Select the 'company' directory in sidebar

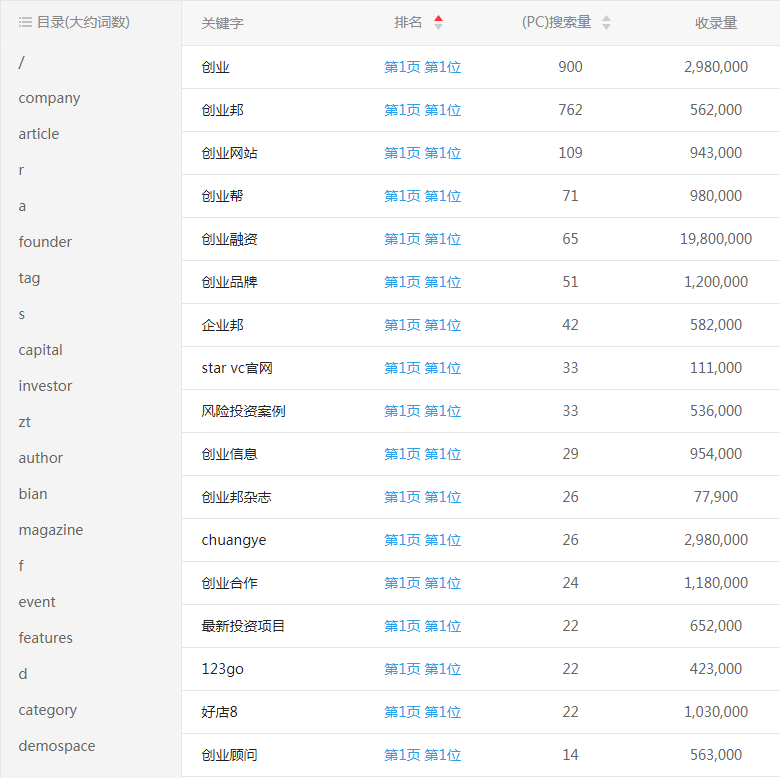click(49, 98)
